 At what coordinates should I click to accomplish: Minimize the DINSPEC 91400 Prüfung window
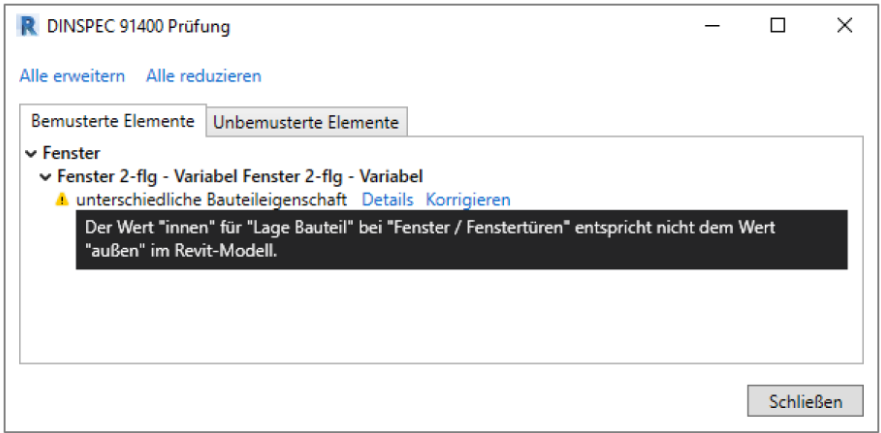tap(711, 27)
